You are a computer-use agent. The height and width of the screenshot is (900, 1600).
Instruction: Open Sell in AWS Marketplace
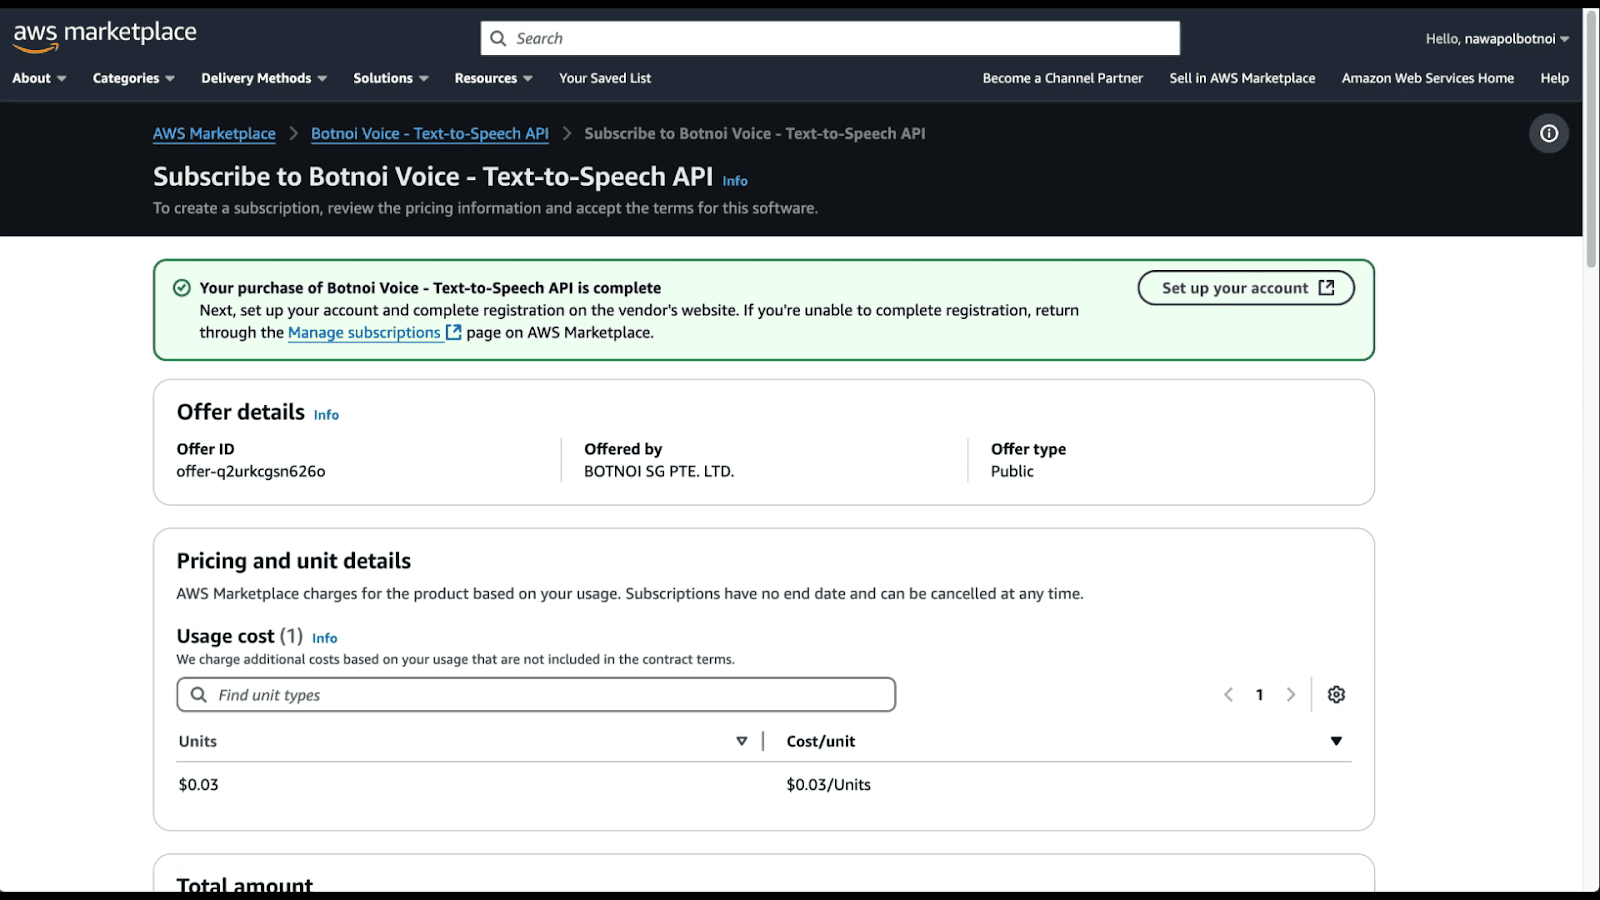click(x=1242, y=78)
